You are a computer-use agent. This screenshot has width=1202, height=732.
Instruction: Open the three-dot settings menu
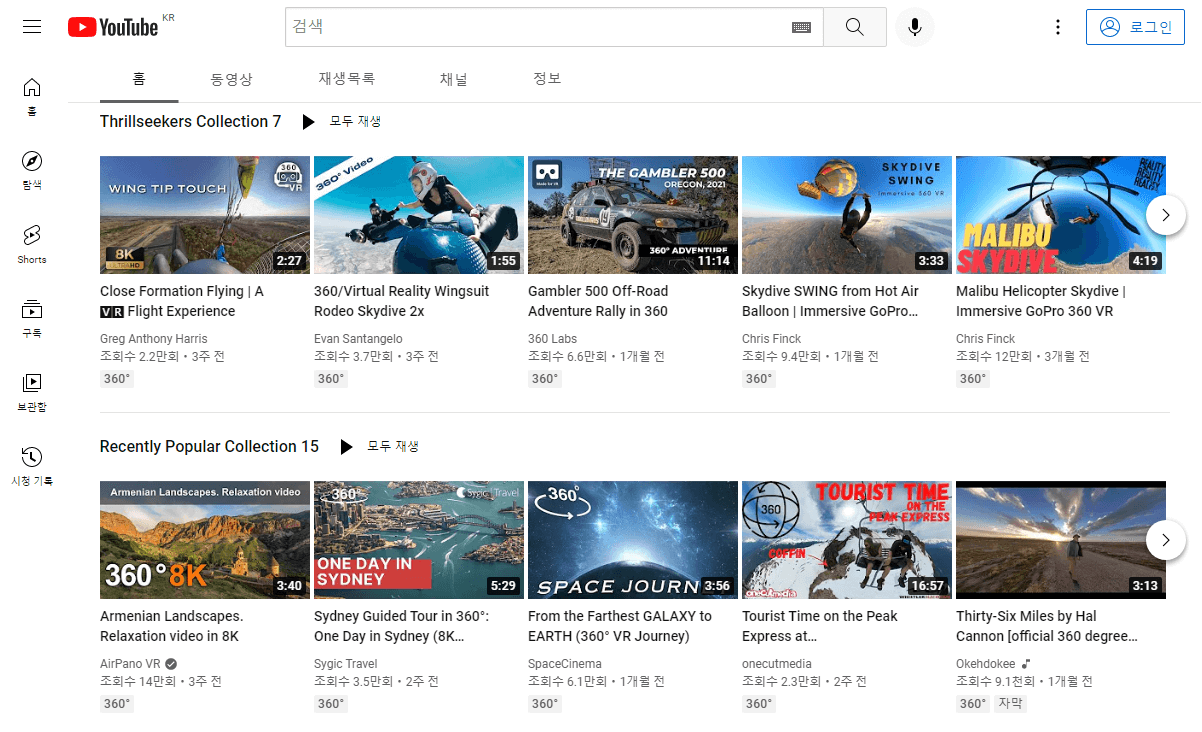(1058, 27)
